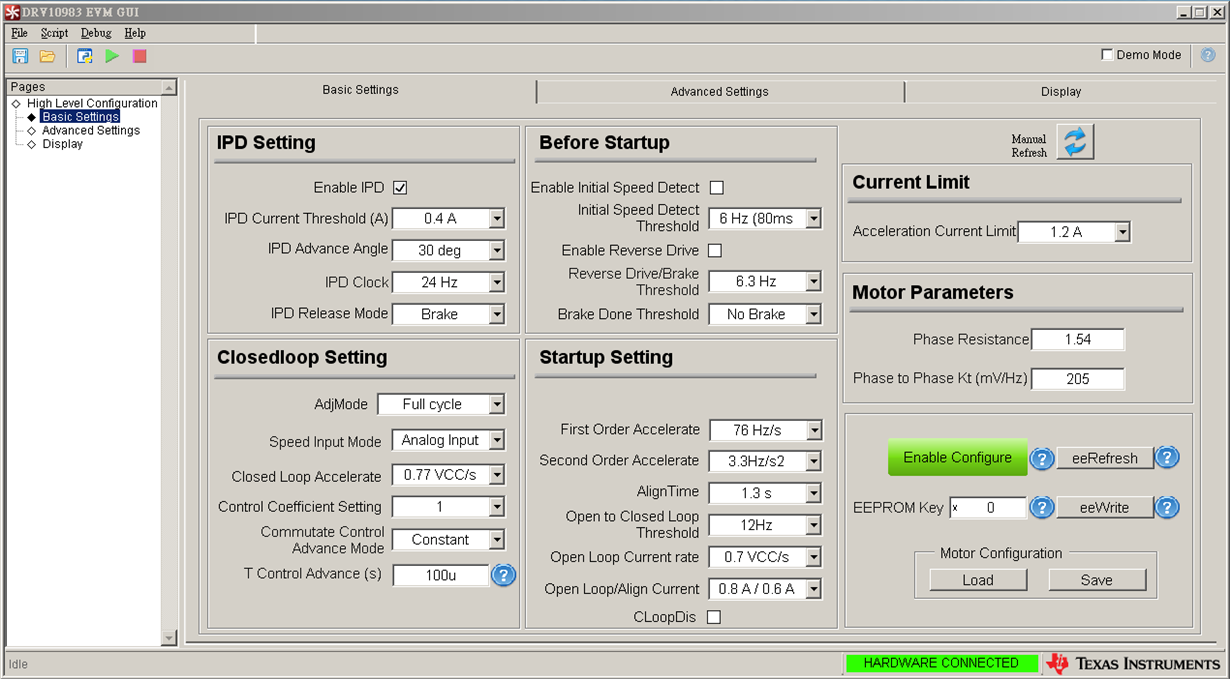Open Open to Closed Loop Threshold dropdown
Viewport: 1230px width, 679px height.
tap(814, 525)
